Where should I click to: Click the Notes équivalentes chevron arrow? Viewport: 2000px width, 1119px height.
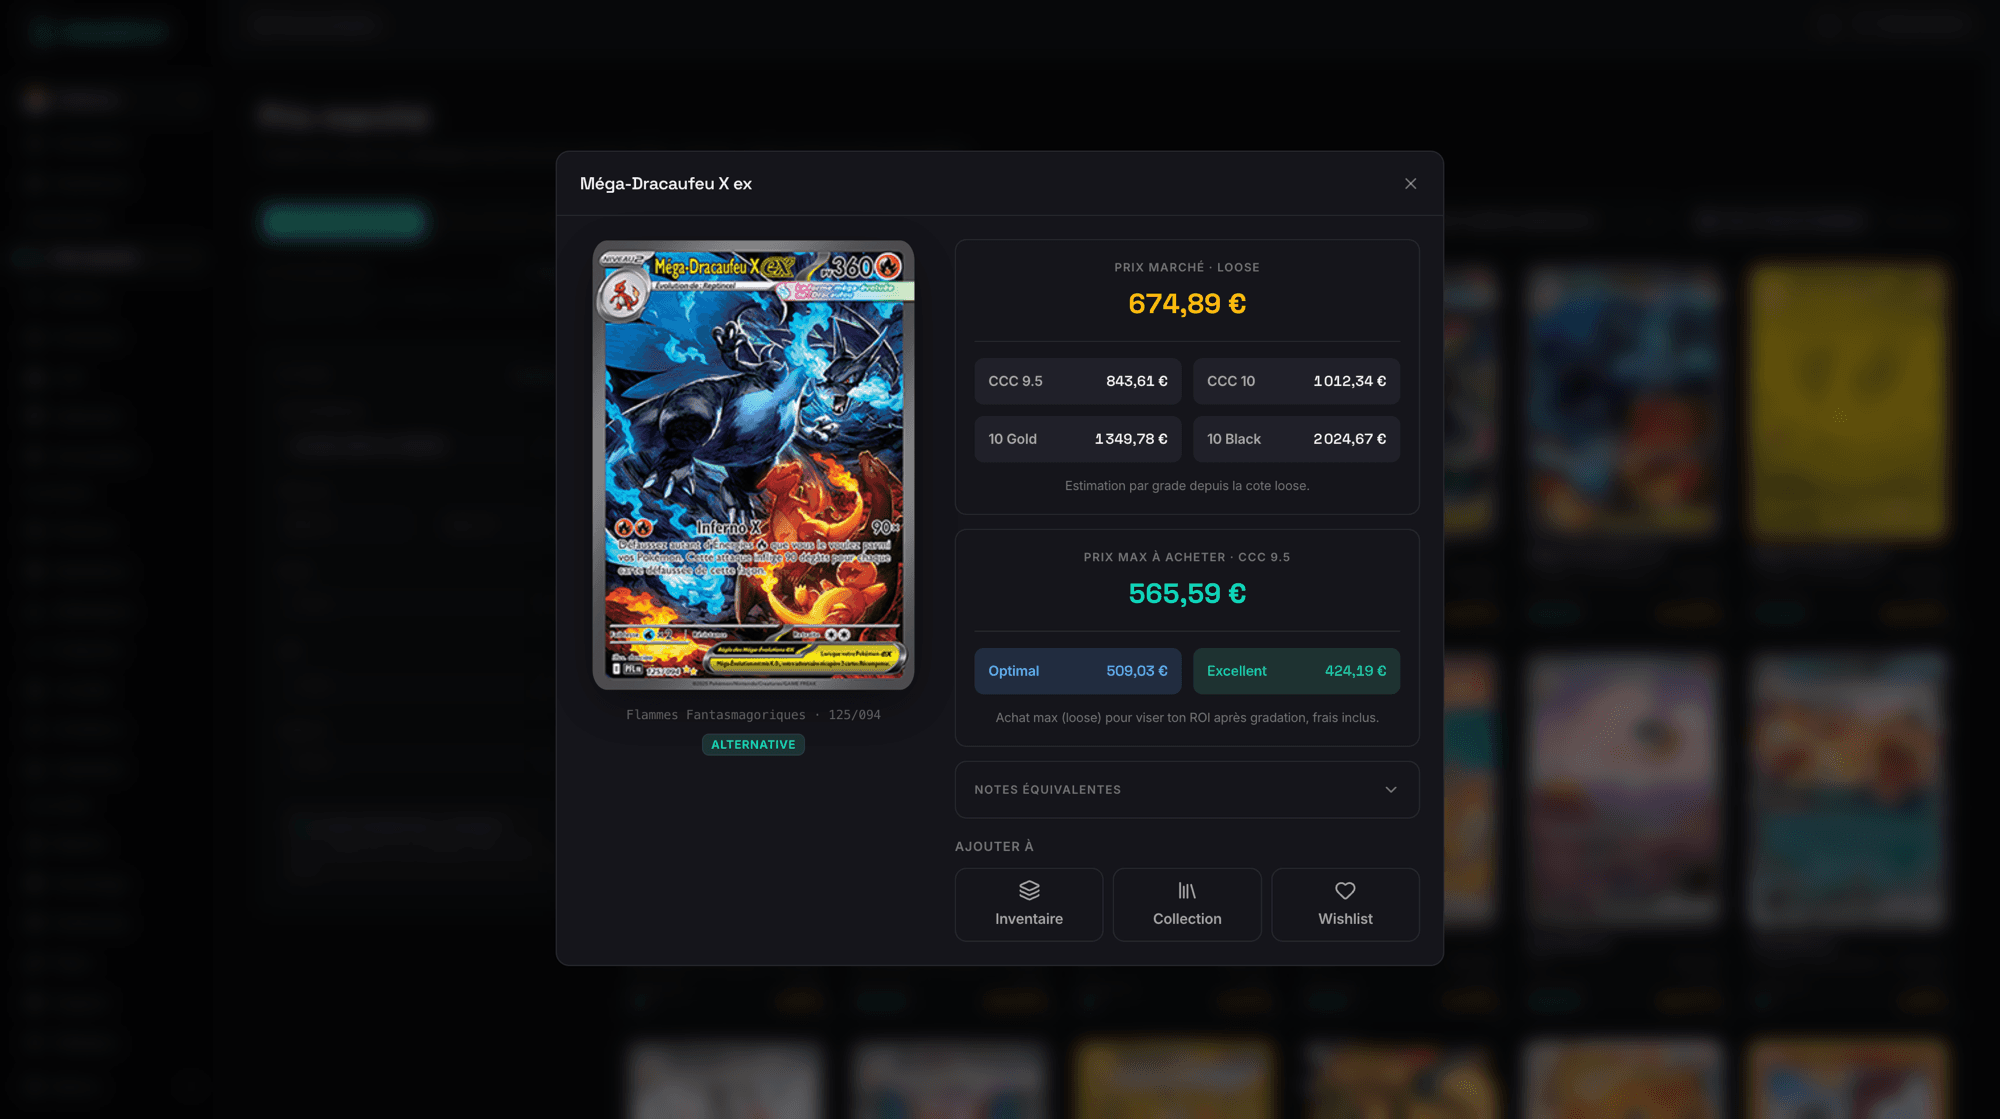[1391, 790]
